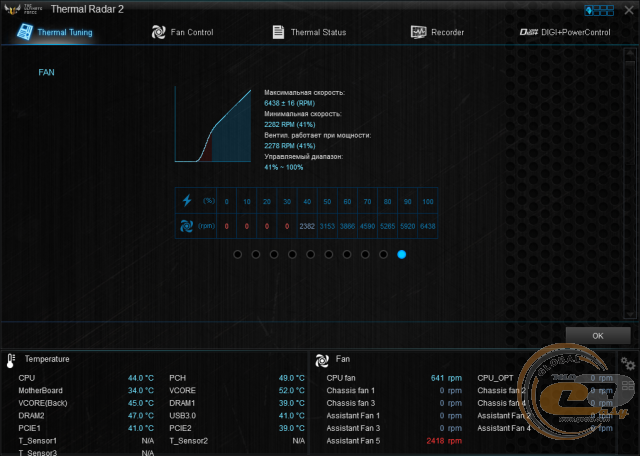Click the FAN heading label

coord(46,72)
